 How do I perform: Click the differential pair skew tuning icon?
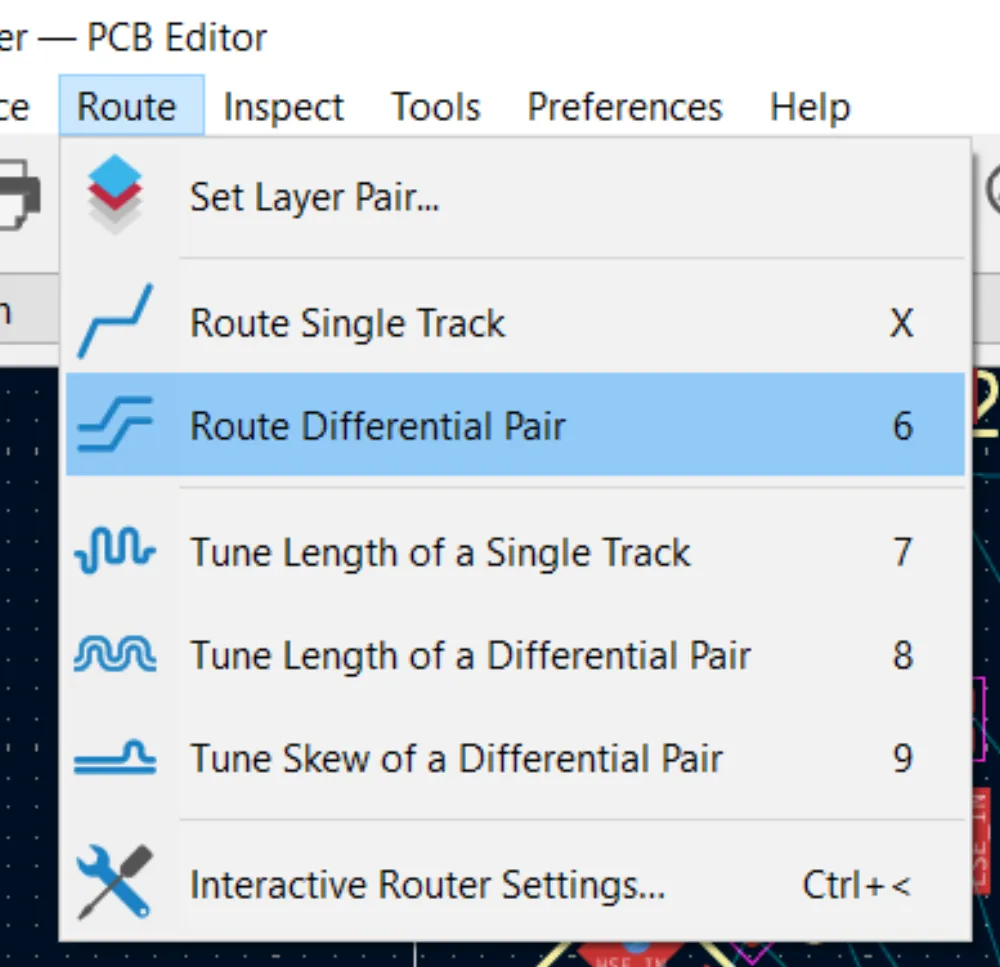tap(115, 759)
